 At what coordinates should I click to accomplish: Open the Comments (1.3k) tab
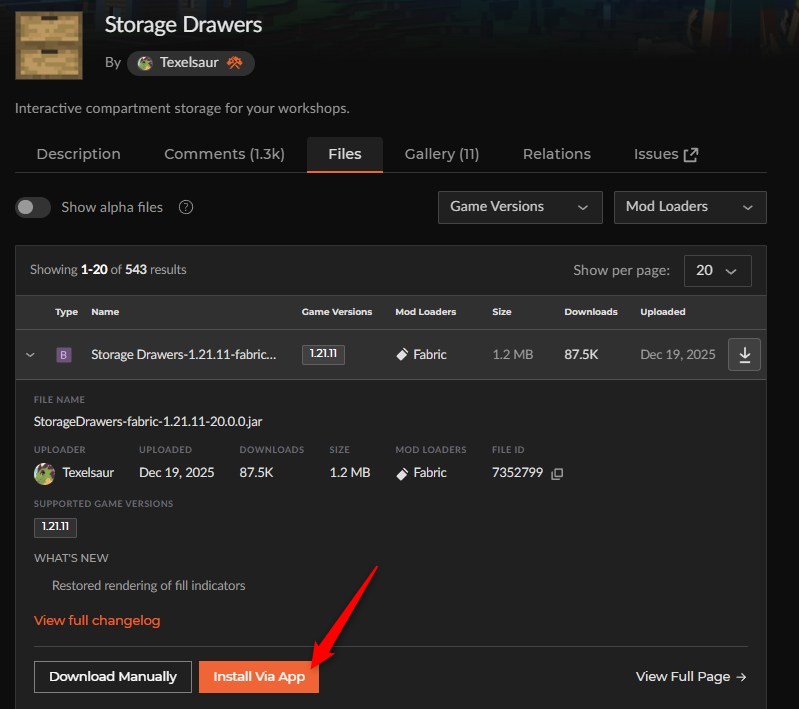tap(224, 154)
